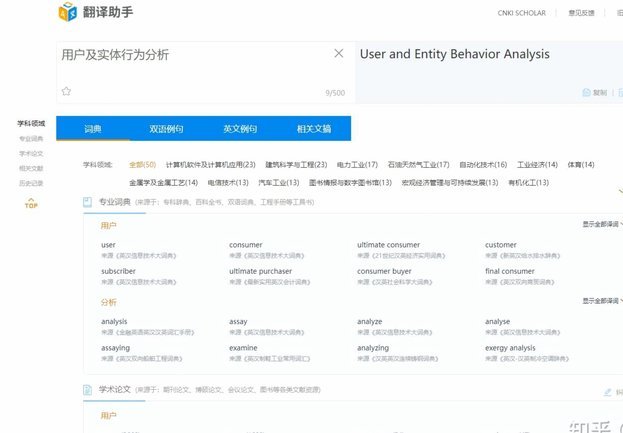Click the dictionary entry 'subscriber'
623x433 pixels.
pyautogui.click(x=118, y=271)
